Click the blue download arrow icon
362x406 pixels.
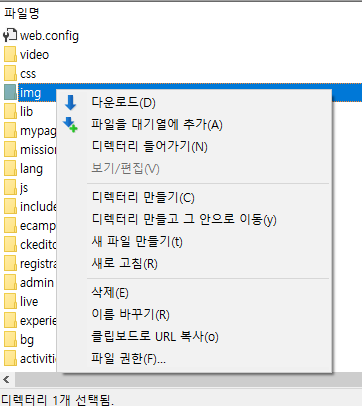pos(70,102)
